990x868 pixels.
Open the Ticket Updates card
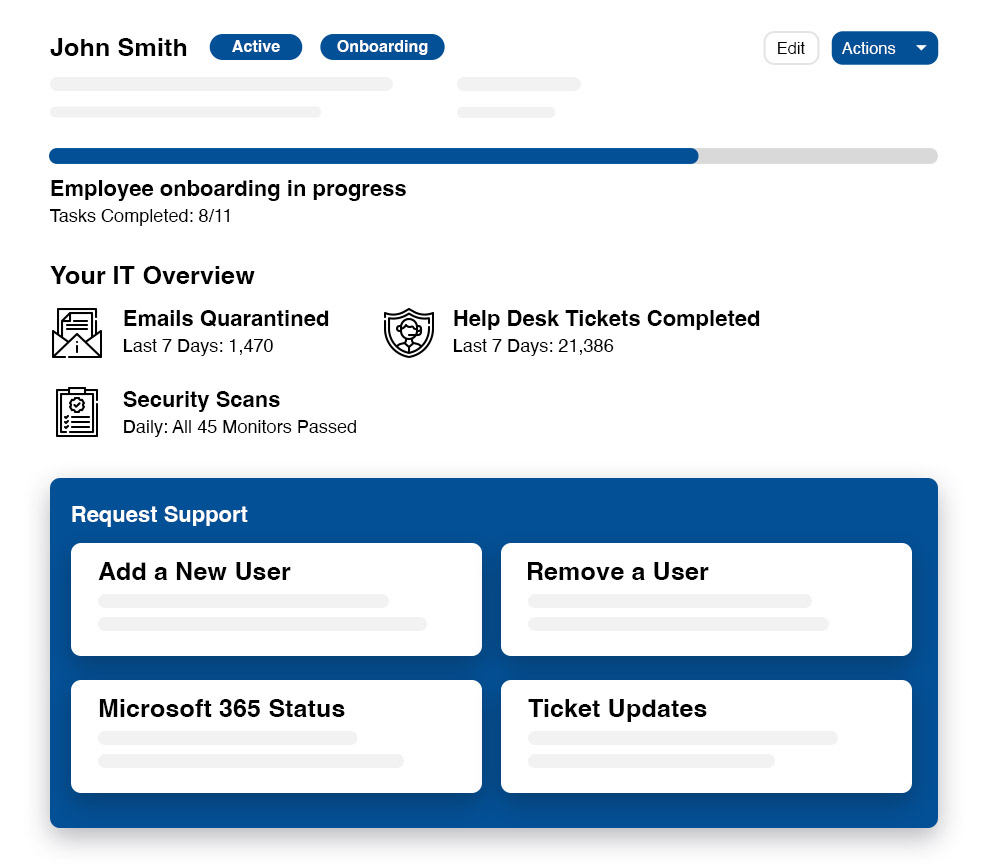tap(706, 736)
